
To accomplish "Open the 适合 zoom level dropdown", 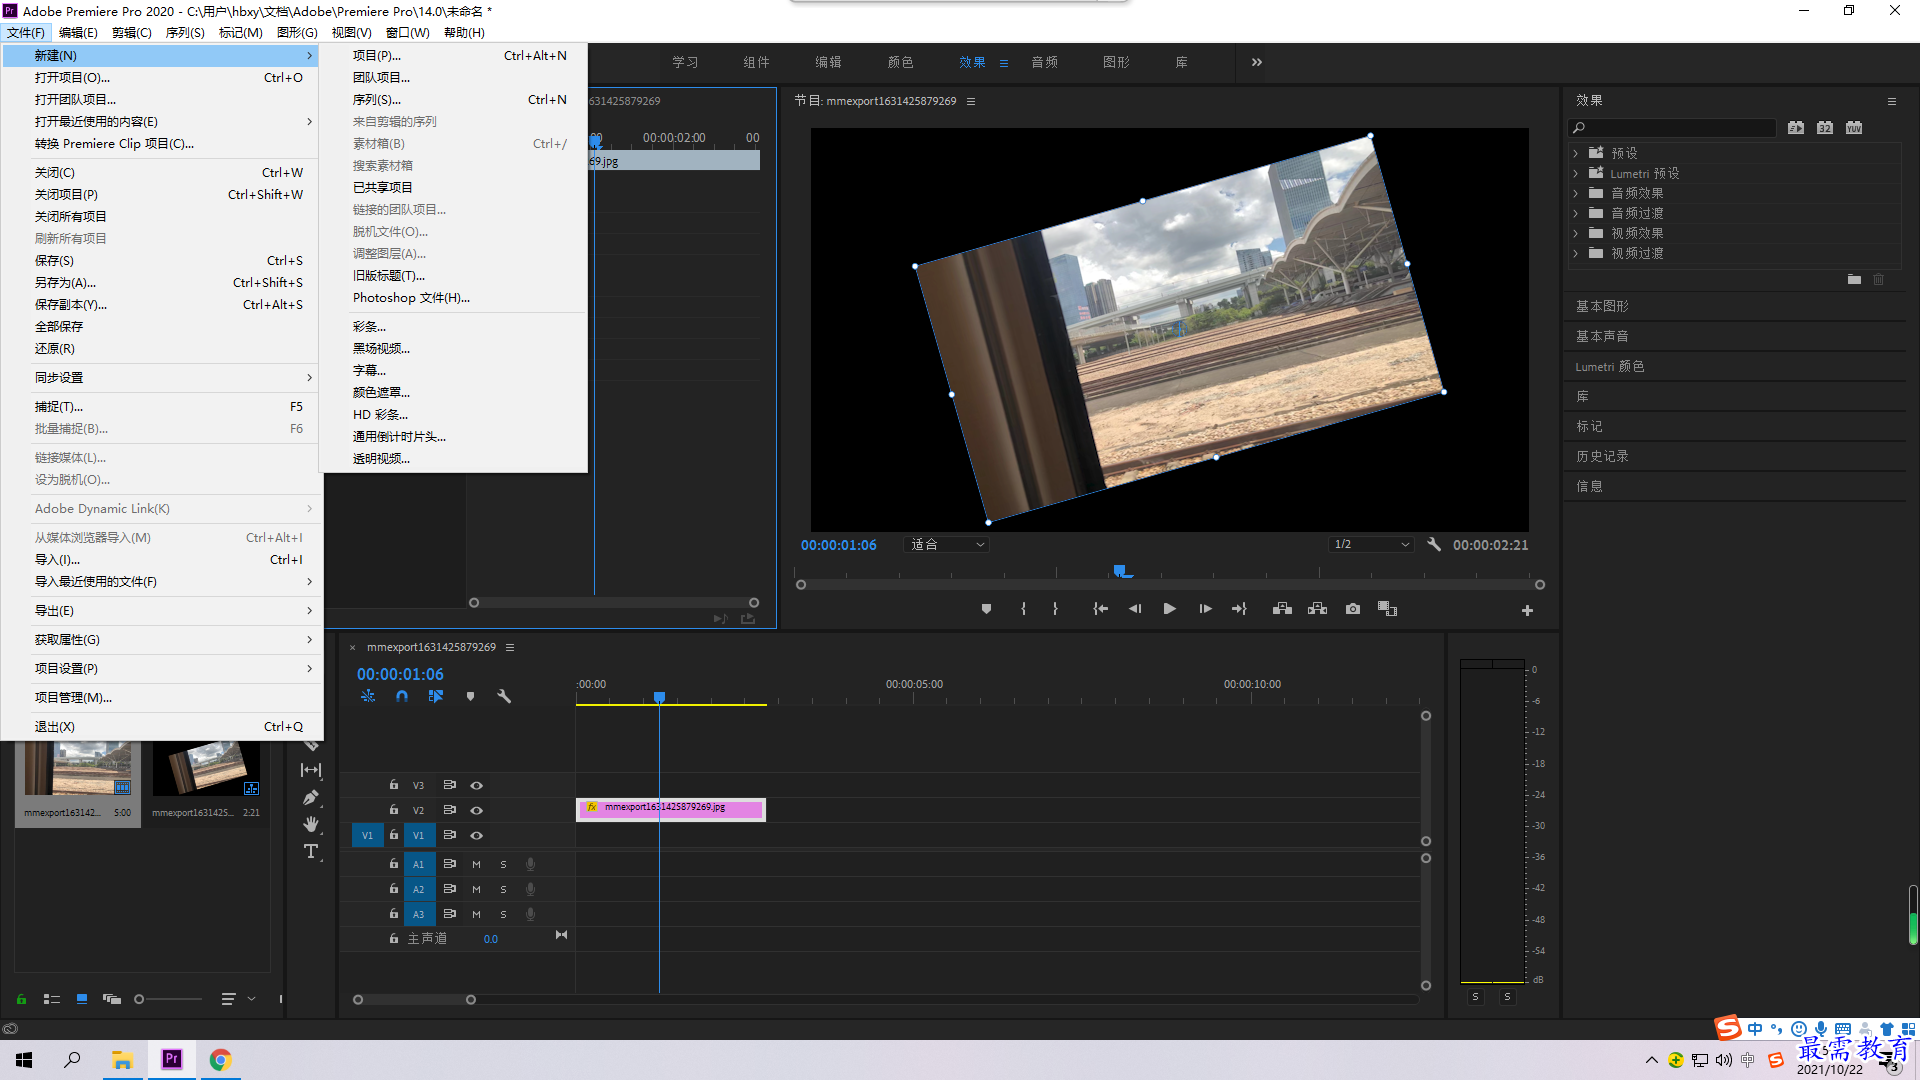I will (x=947, y=544).
